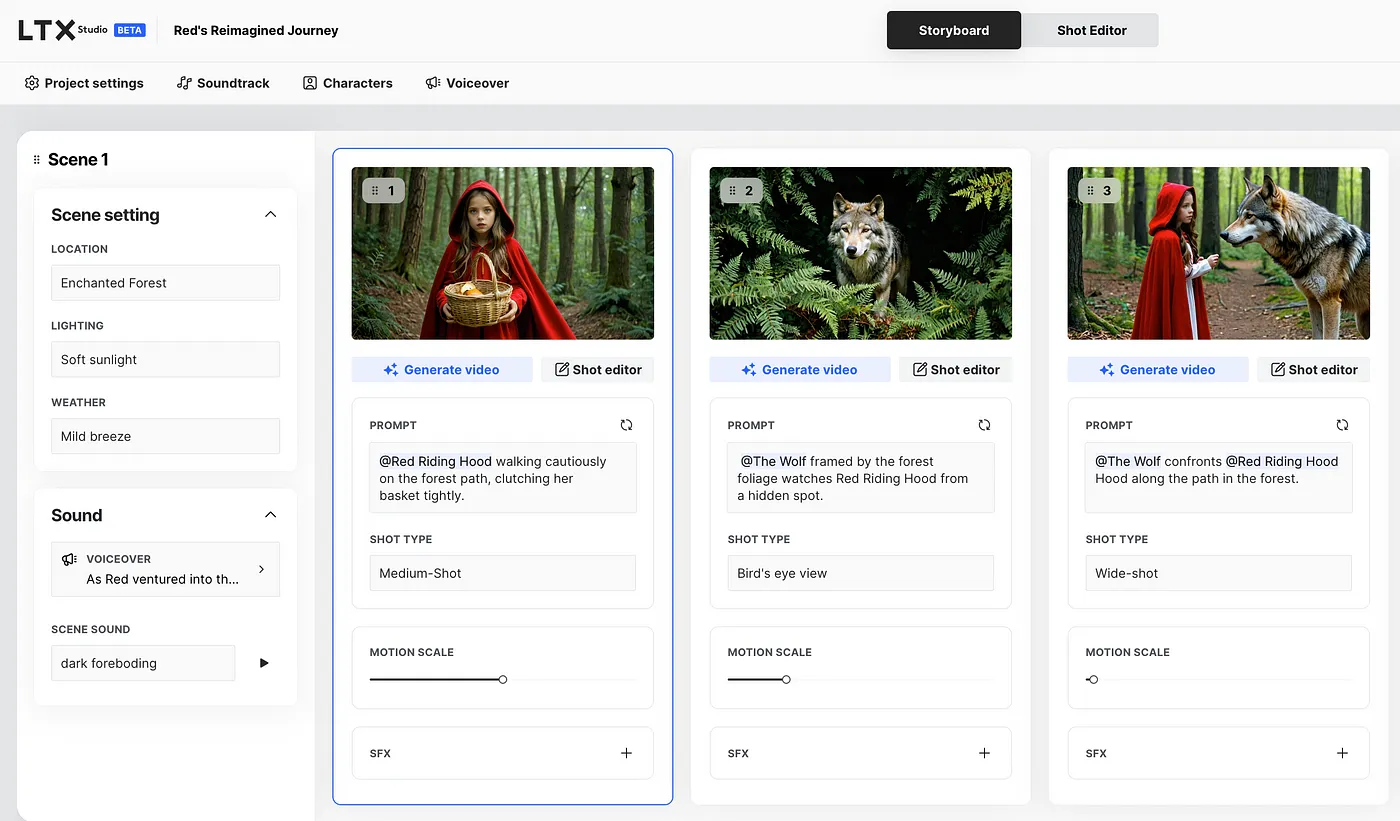Click the drag handle on shot 2 thumbnail
The width and height of the screenshot is (1400, 821).
(x=732, y=190)
